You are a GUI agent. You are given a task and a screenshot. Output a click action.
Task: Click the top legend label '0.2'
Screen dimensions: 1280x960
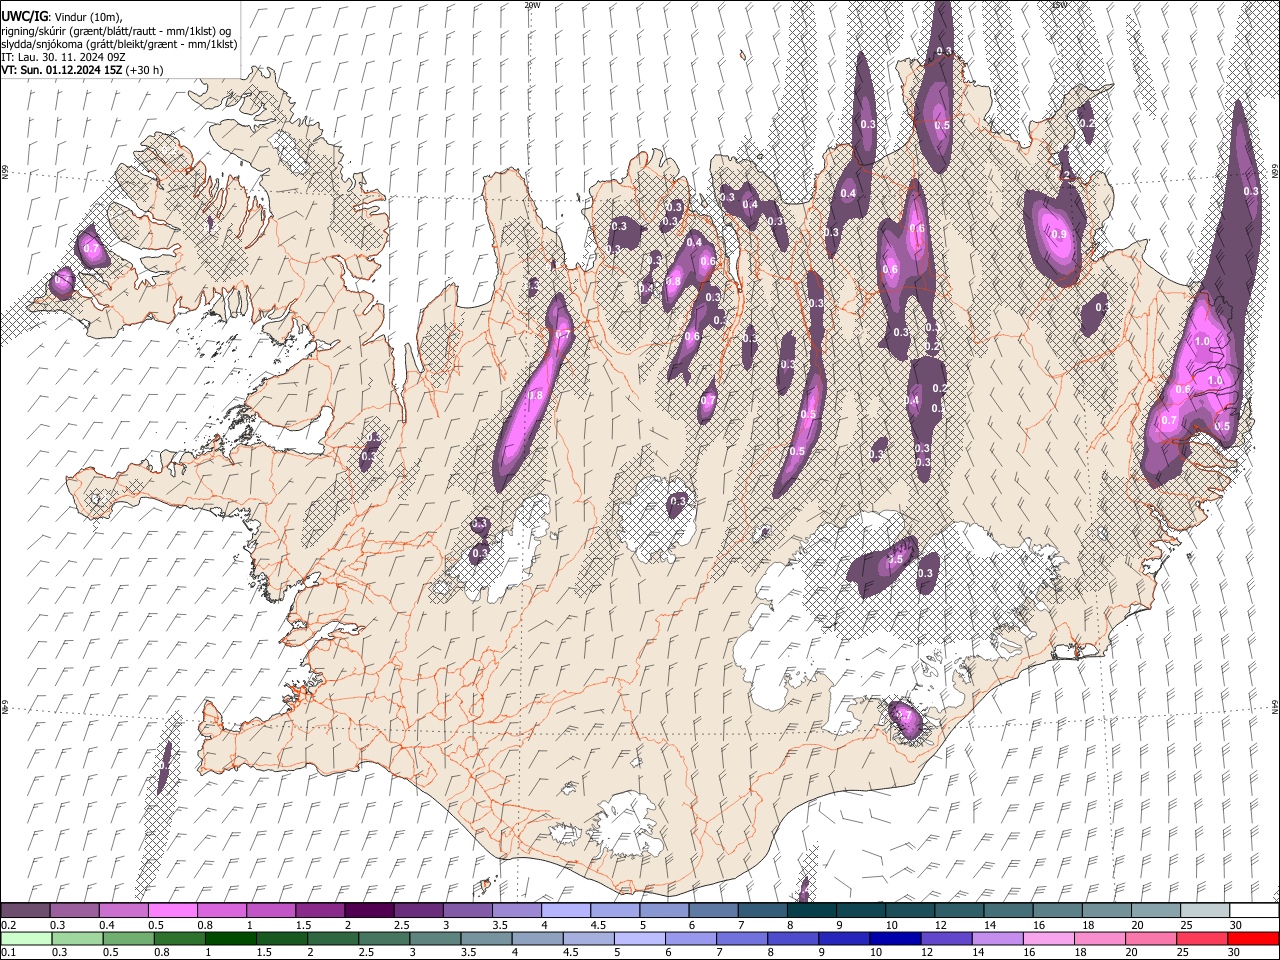[x=8, y=925]
